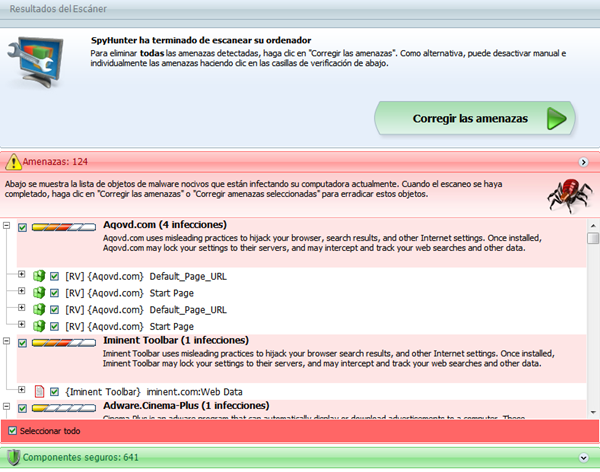
Task: Select the iminent.com:Web Data row text
Action: click(x=154, y=392)
